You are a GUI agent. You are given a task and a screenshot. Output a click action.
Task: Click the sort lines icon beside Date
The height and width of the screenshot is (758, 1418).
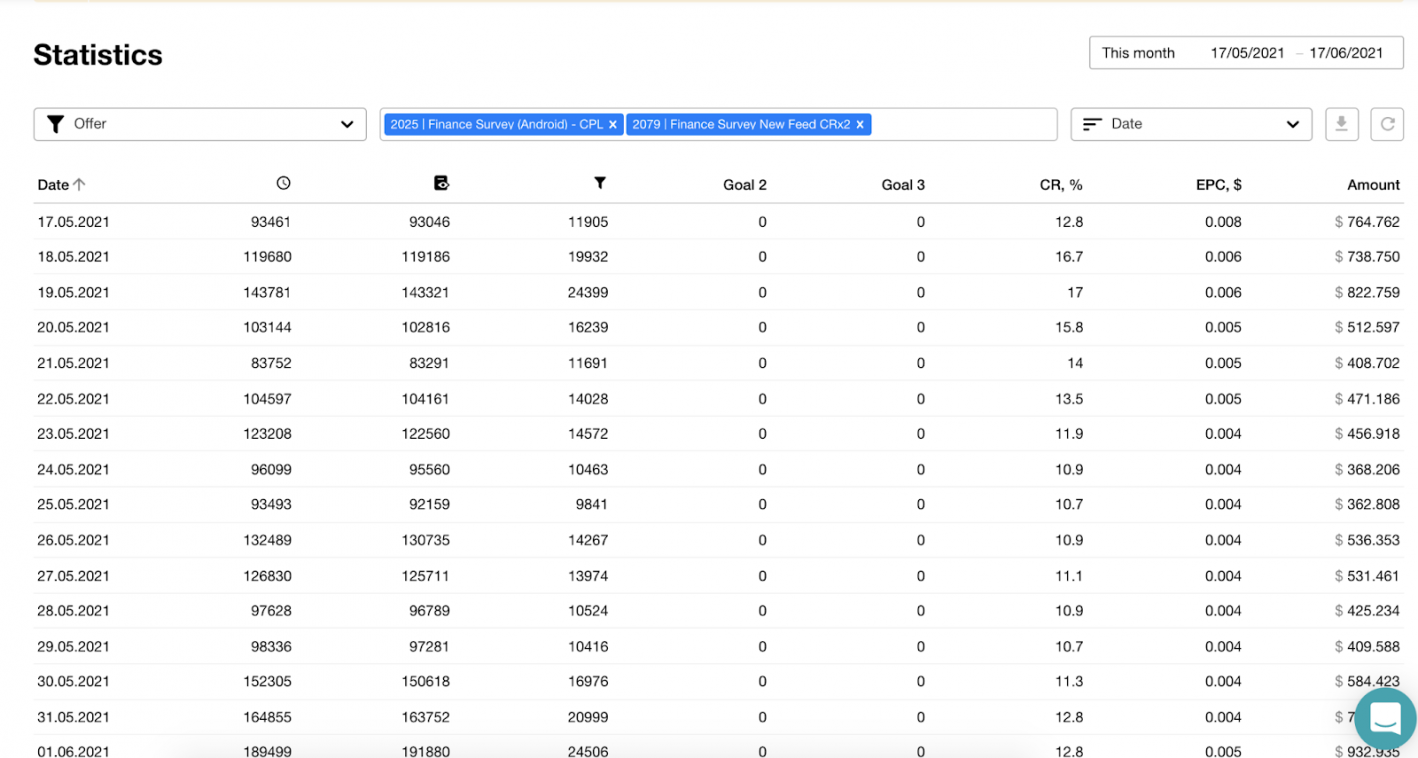pyautogui.click(x=1092, y=124)
